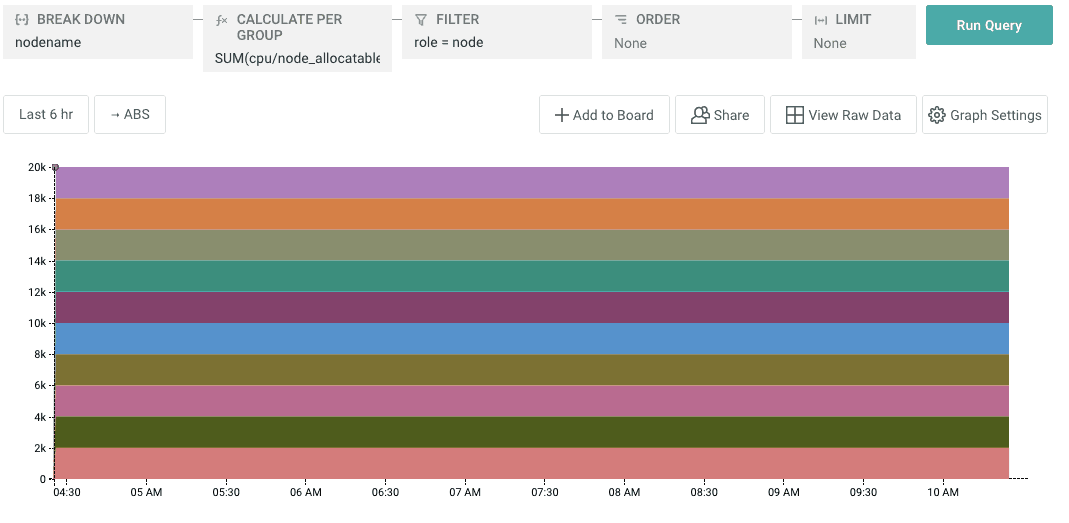Edit the nodename break down field

click(48, 43)
